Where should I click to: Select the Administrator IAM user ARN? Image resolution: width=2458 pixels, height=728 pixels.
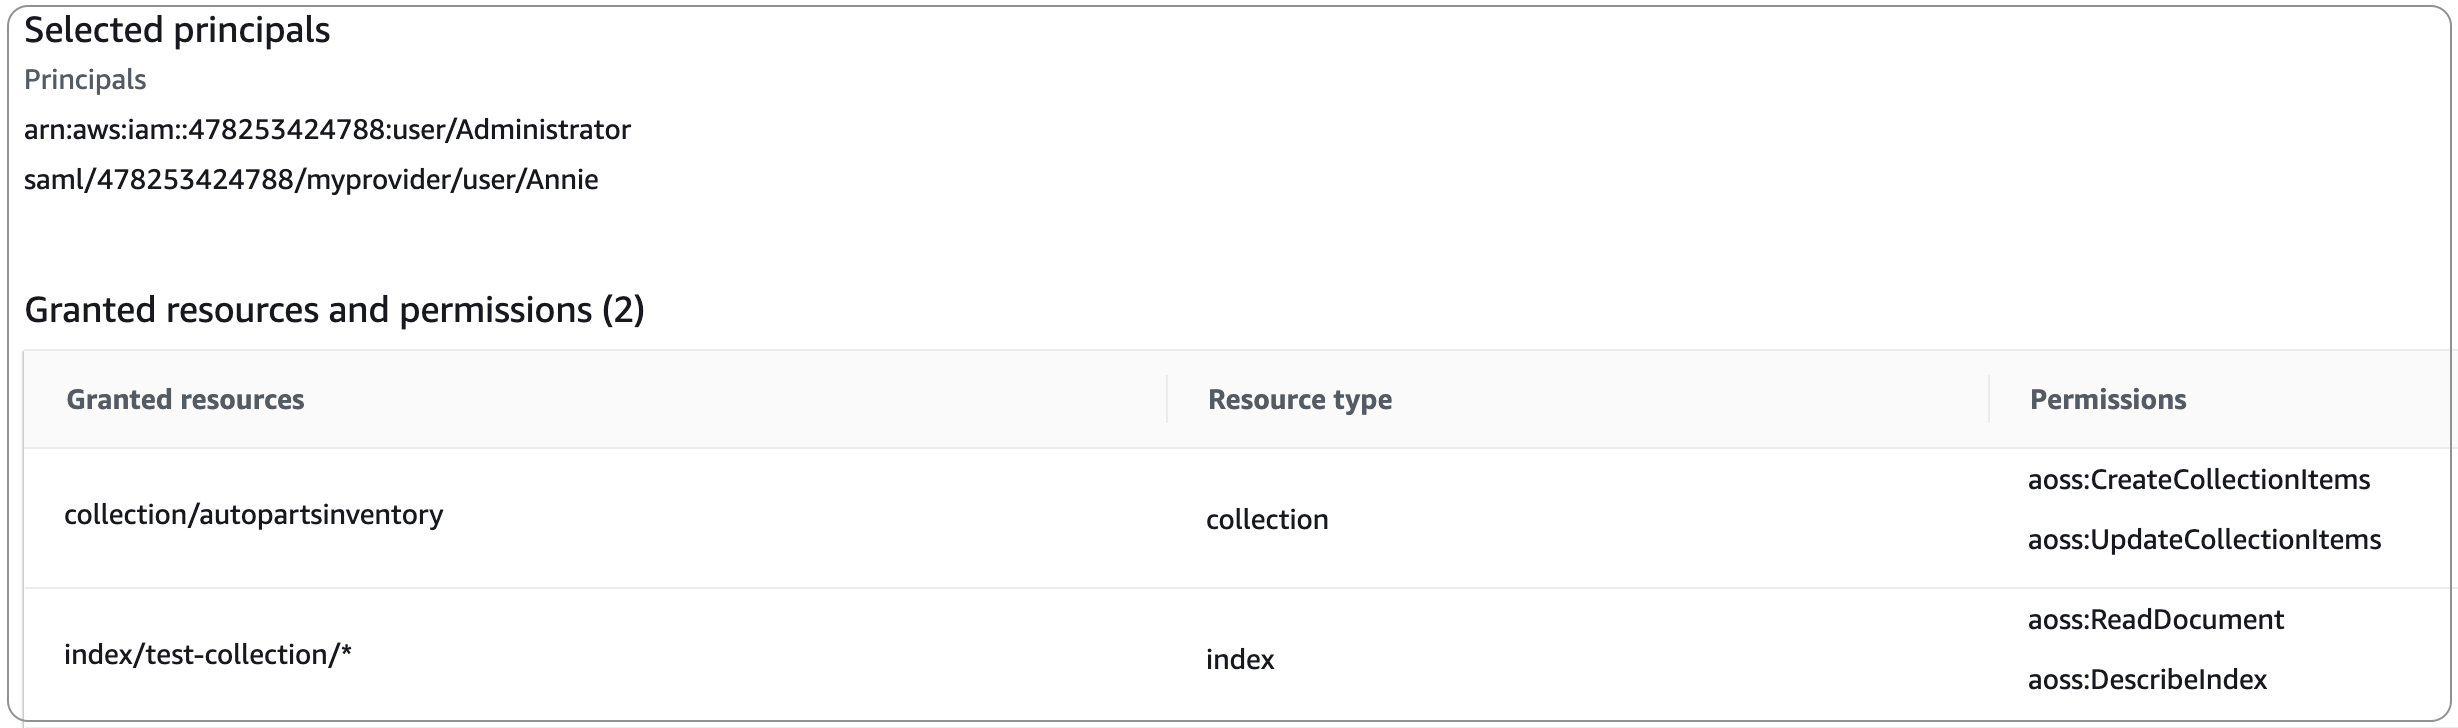(327, 130)
